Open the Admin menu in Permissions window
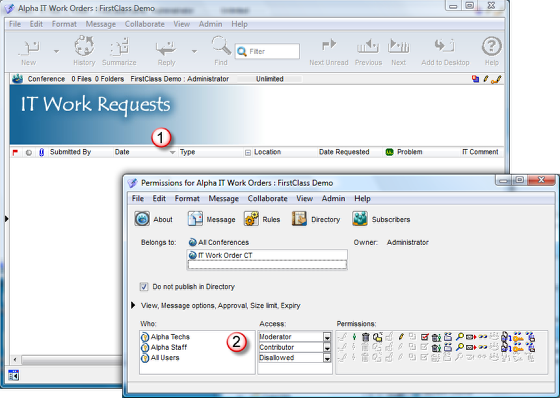The image size is (560, 398). tap(333, 199)
